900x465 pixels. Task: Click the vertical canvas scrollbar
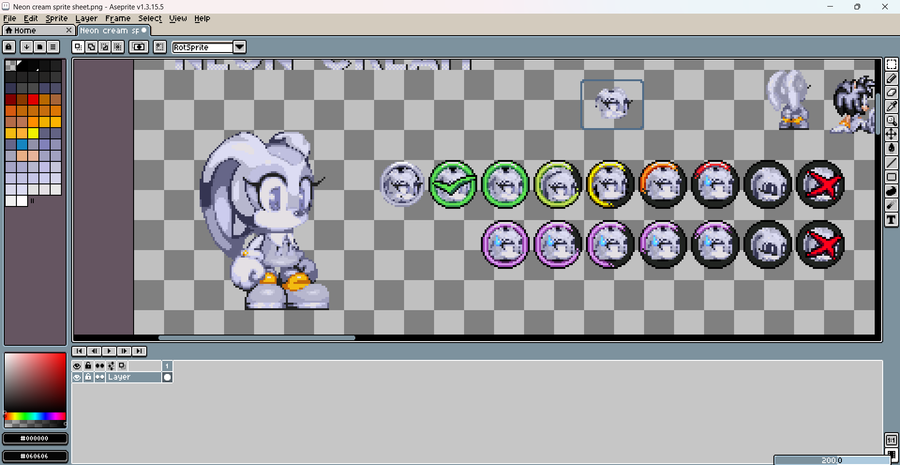[x=877, y=112]
